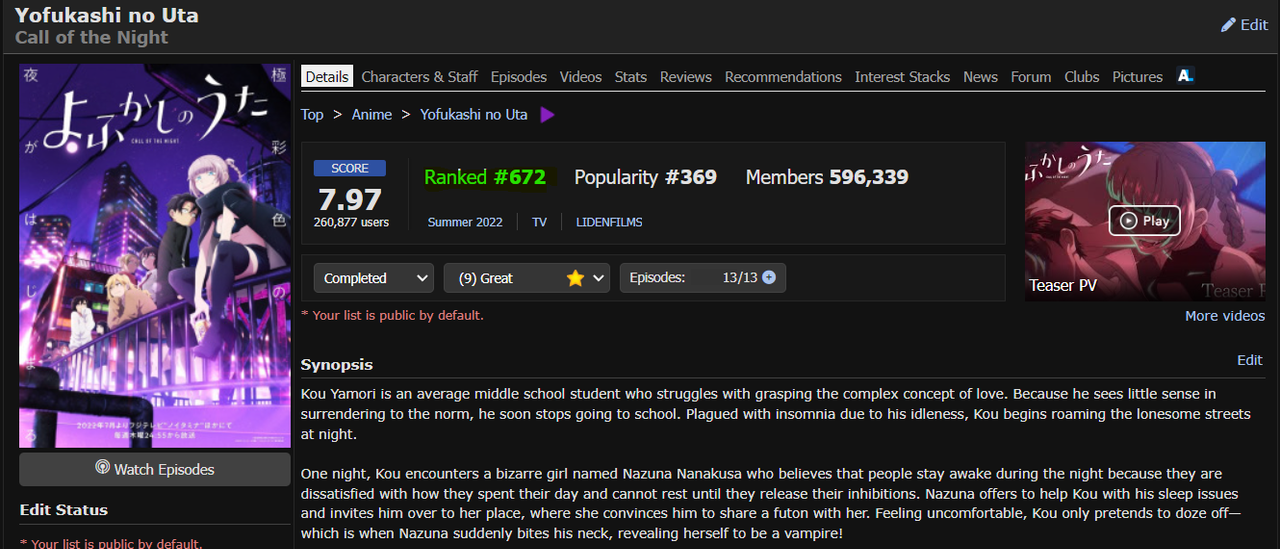Click the Watch Episodes button

155,469
